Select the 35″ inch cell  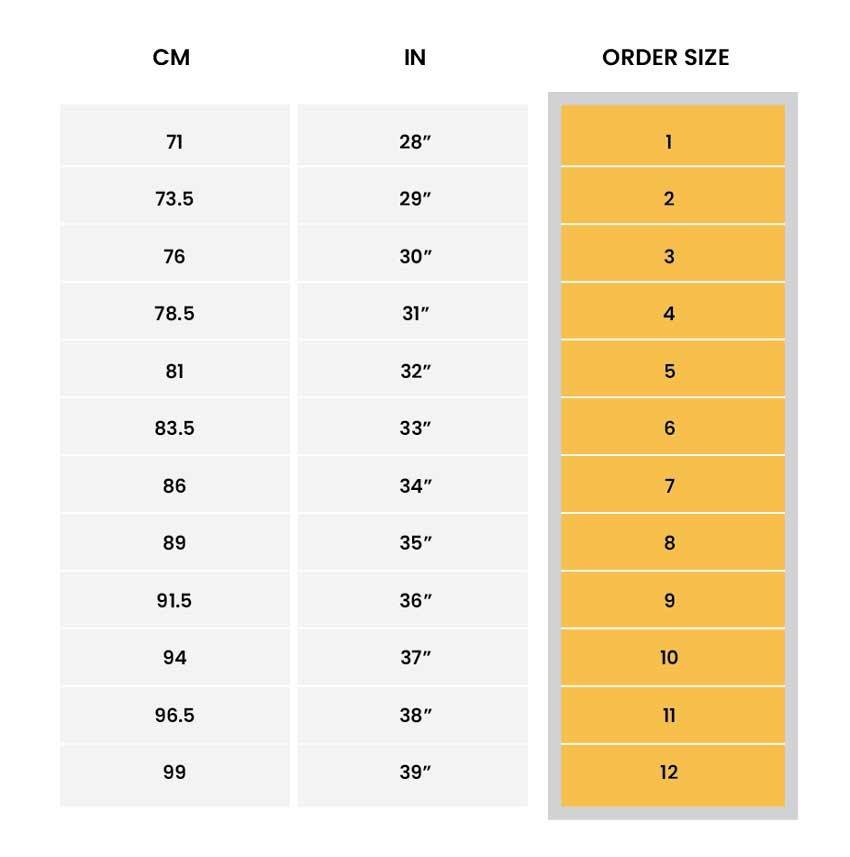[414, 543]
